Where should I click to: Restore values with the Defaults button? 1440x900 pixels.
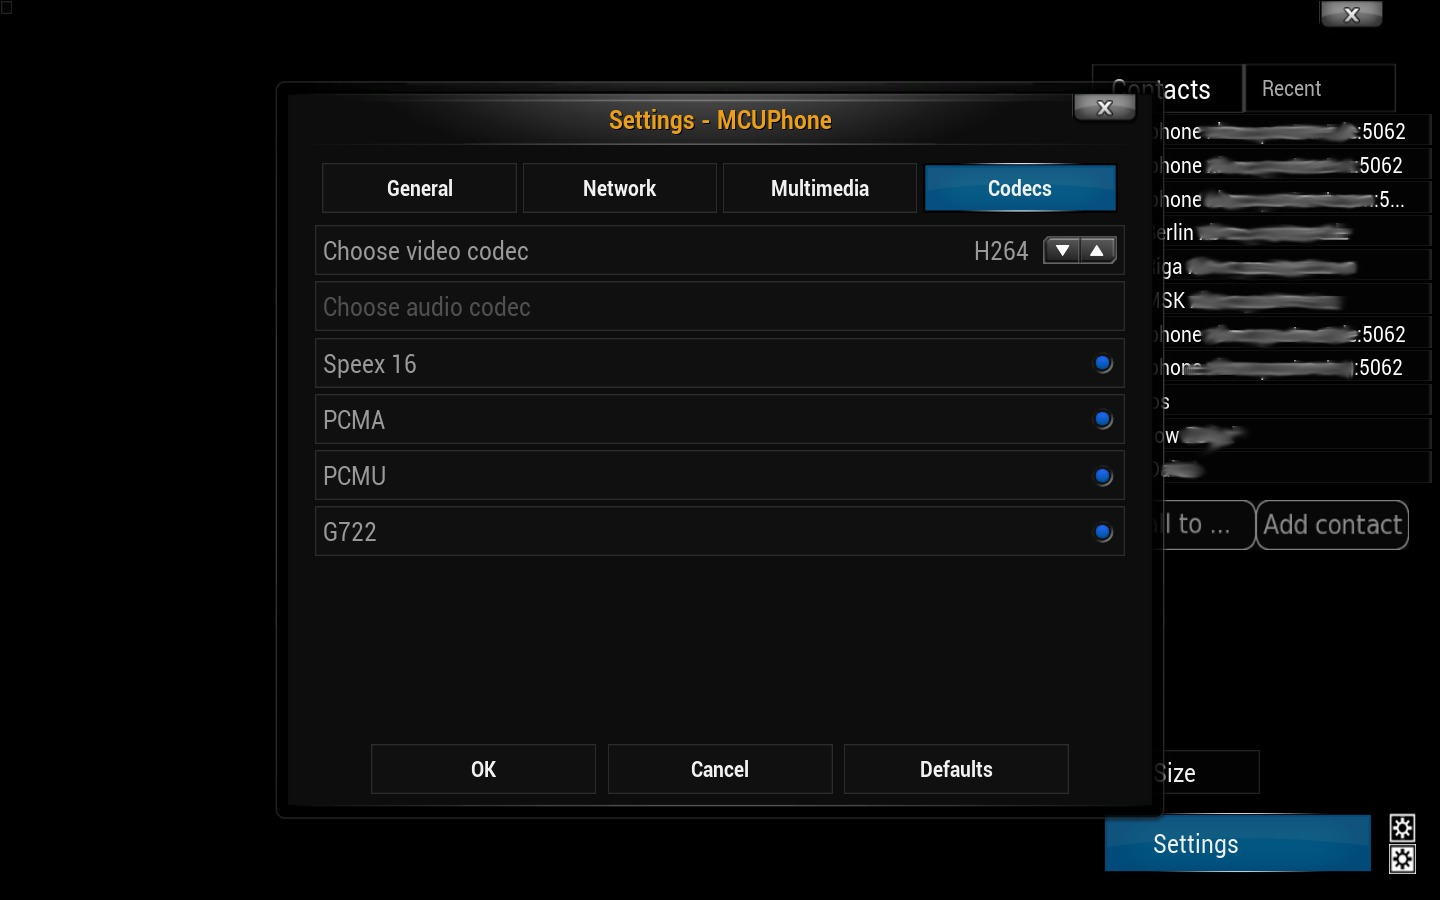[x=956, y=769]
